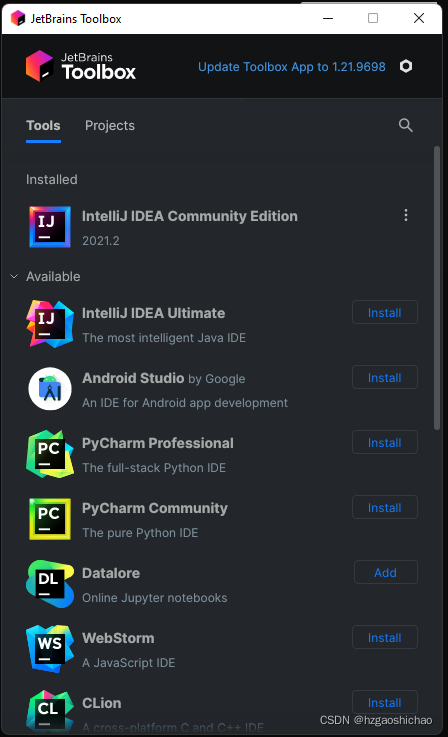This screenshot has width=448, height=737.
Task: Click the PyCharm Professional icon
Action: click(50, 454)
